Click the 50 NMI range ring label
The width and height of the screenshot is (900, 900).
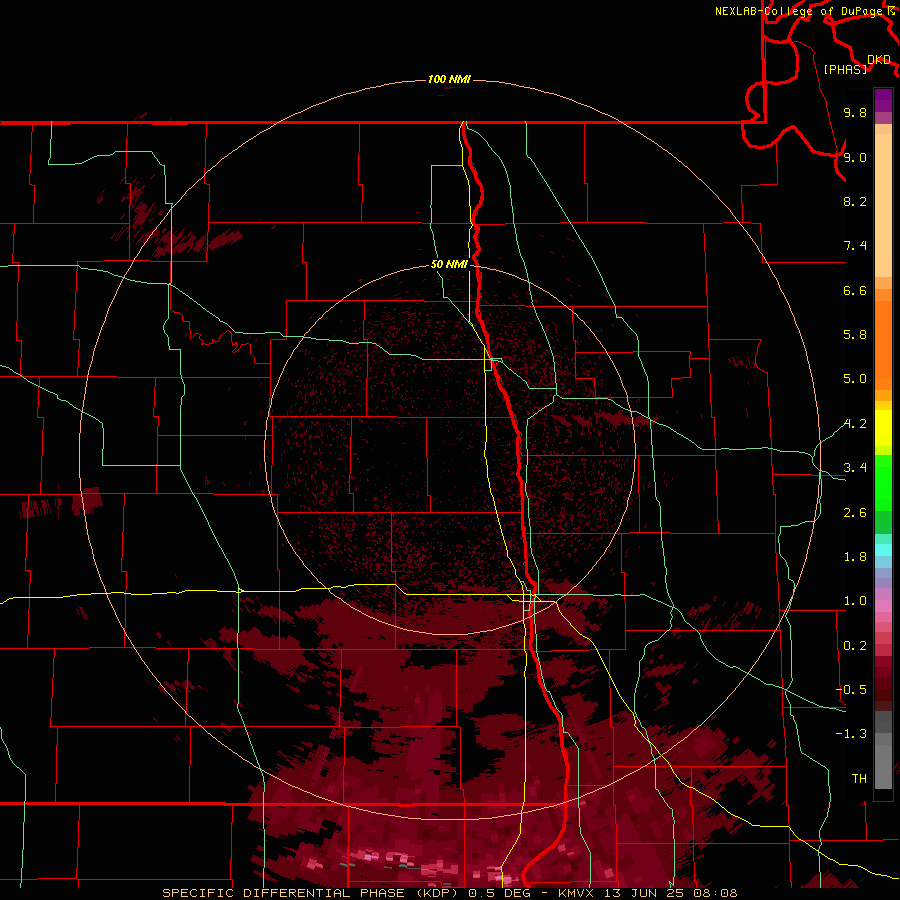click(449, 264)
